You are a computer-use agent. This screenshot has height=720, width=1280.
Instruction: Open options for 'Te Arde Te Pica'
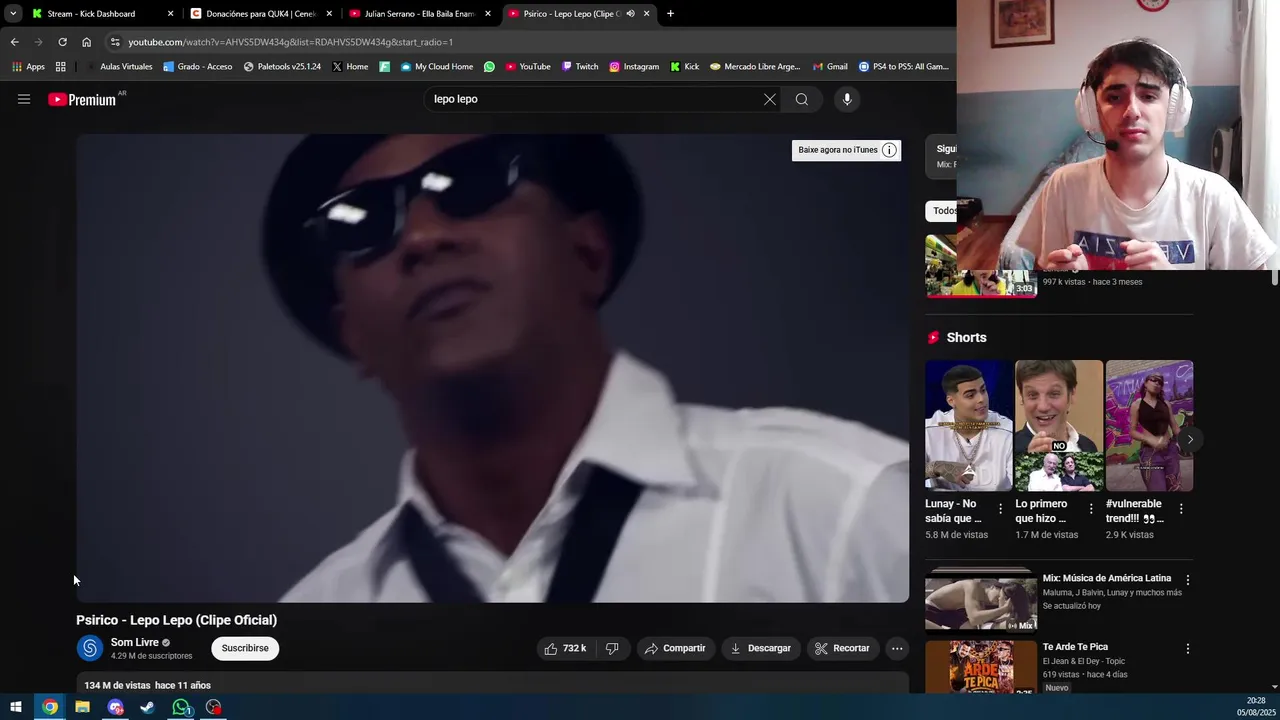click(1188, 649)
